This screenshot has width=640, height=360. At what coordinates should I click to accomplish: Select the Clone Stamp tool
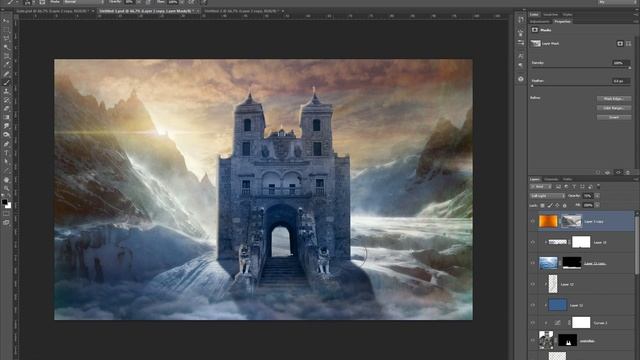pyautogui.click(x=6, y=91)
